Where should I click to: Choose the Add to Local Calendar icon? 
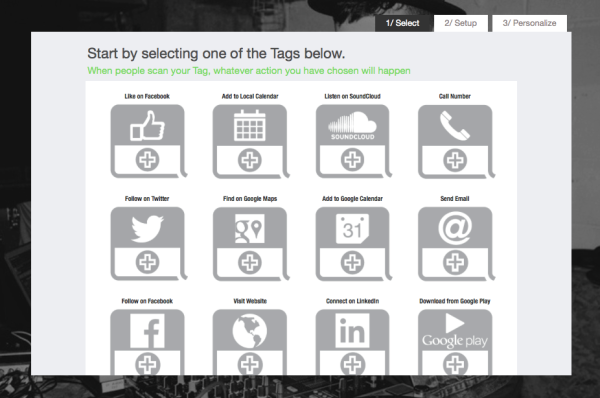pyautogui.click(x=249, y=125)
